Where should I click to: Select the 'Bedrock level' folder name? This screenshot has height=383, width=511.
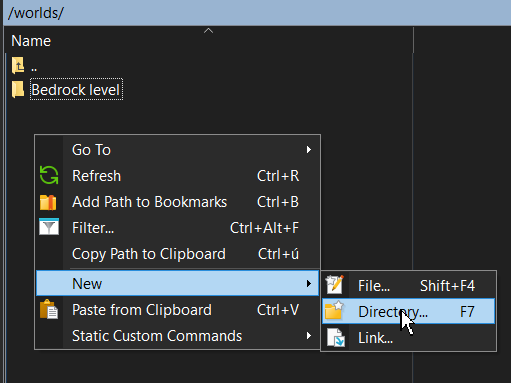(76, 90)
